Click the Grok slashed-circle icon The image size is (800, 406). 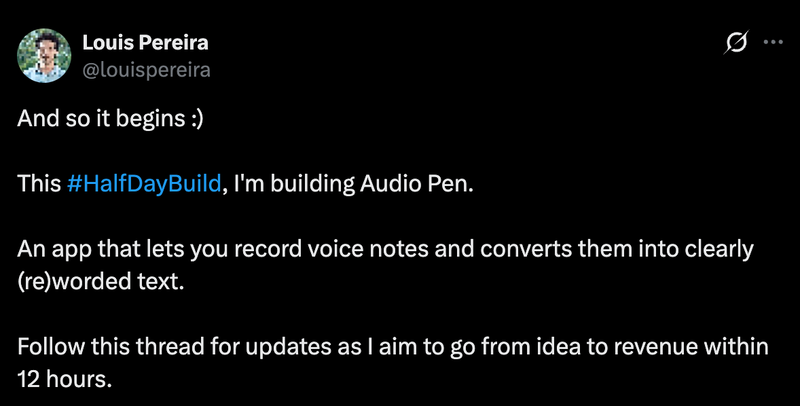(735, 44)
